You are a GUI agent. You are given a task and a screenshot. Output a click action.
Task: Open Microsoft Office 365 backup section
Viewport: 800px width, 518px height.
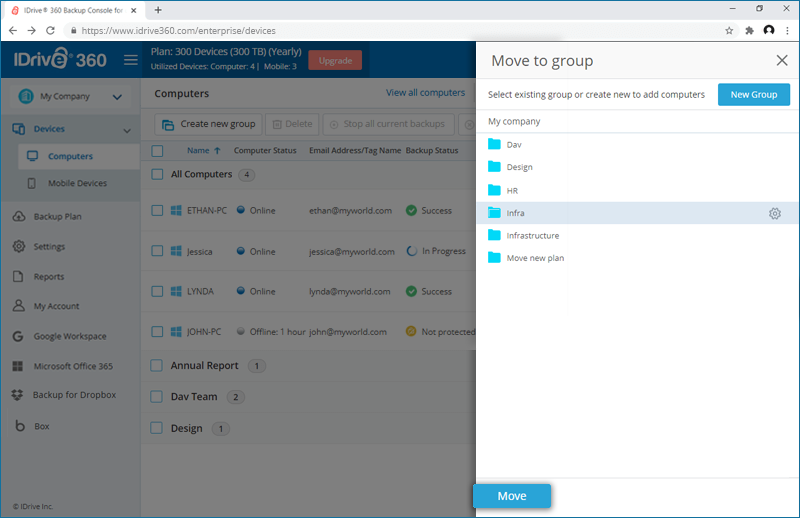pyautogui.click(x=73, y=366)
